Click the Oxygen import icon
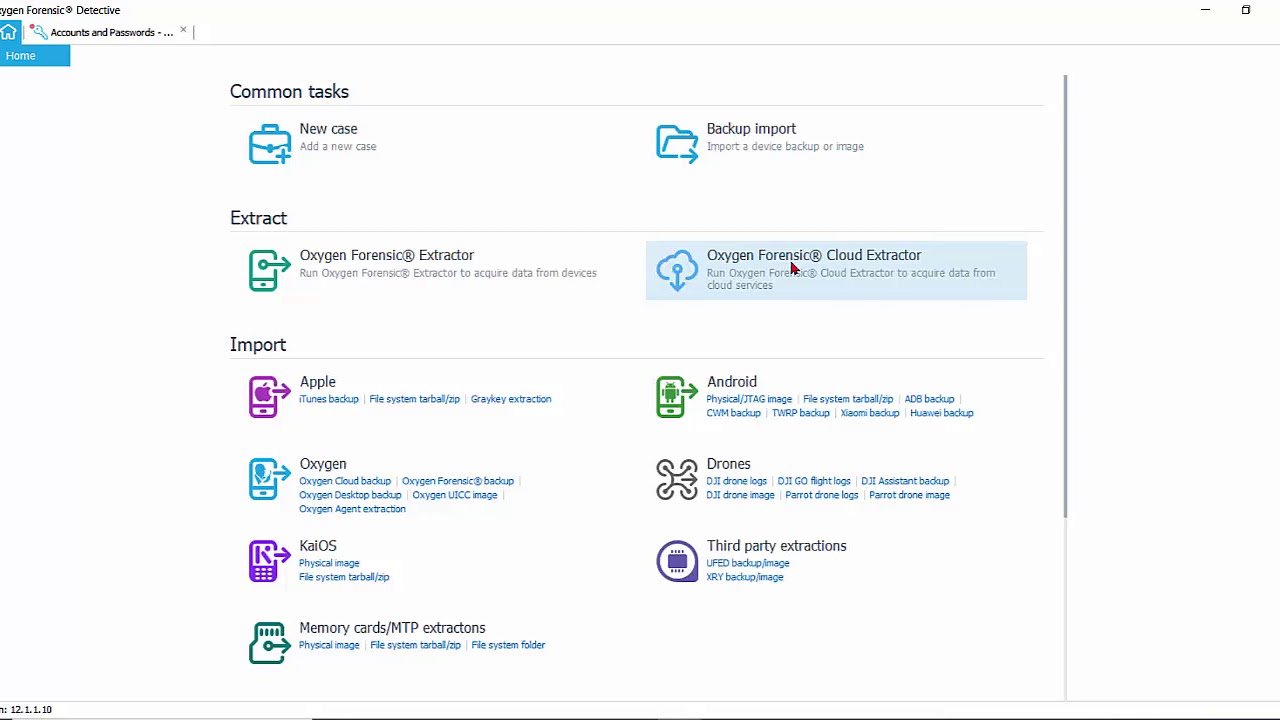This screenshot has height=720, width=1280. click(269, 479)
